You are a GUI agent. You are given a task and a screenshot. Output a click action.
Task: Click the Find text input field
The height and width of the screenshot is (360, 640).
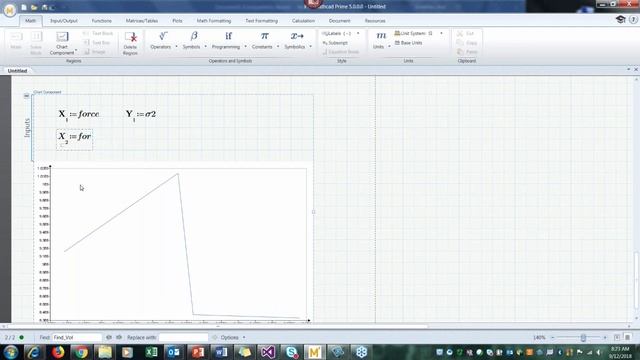click(x=77, y=338)
